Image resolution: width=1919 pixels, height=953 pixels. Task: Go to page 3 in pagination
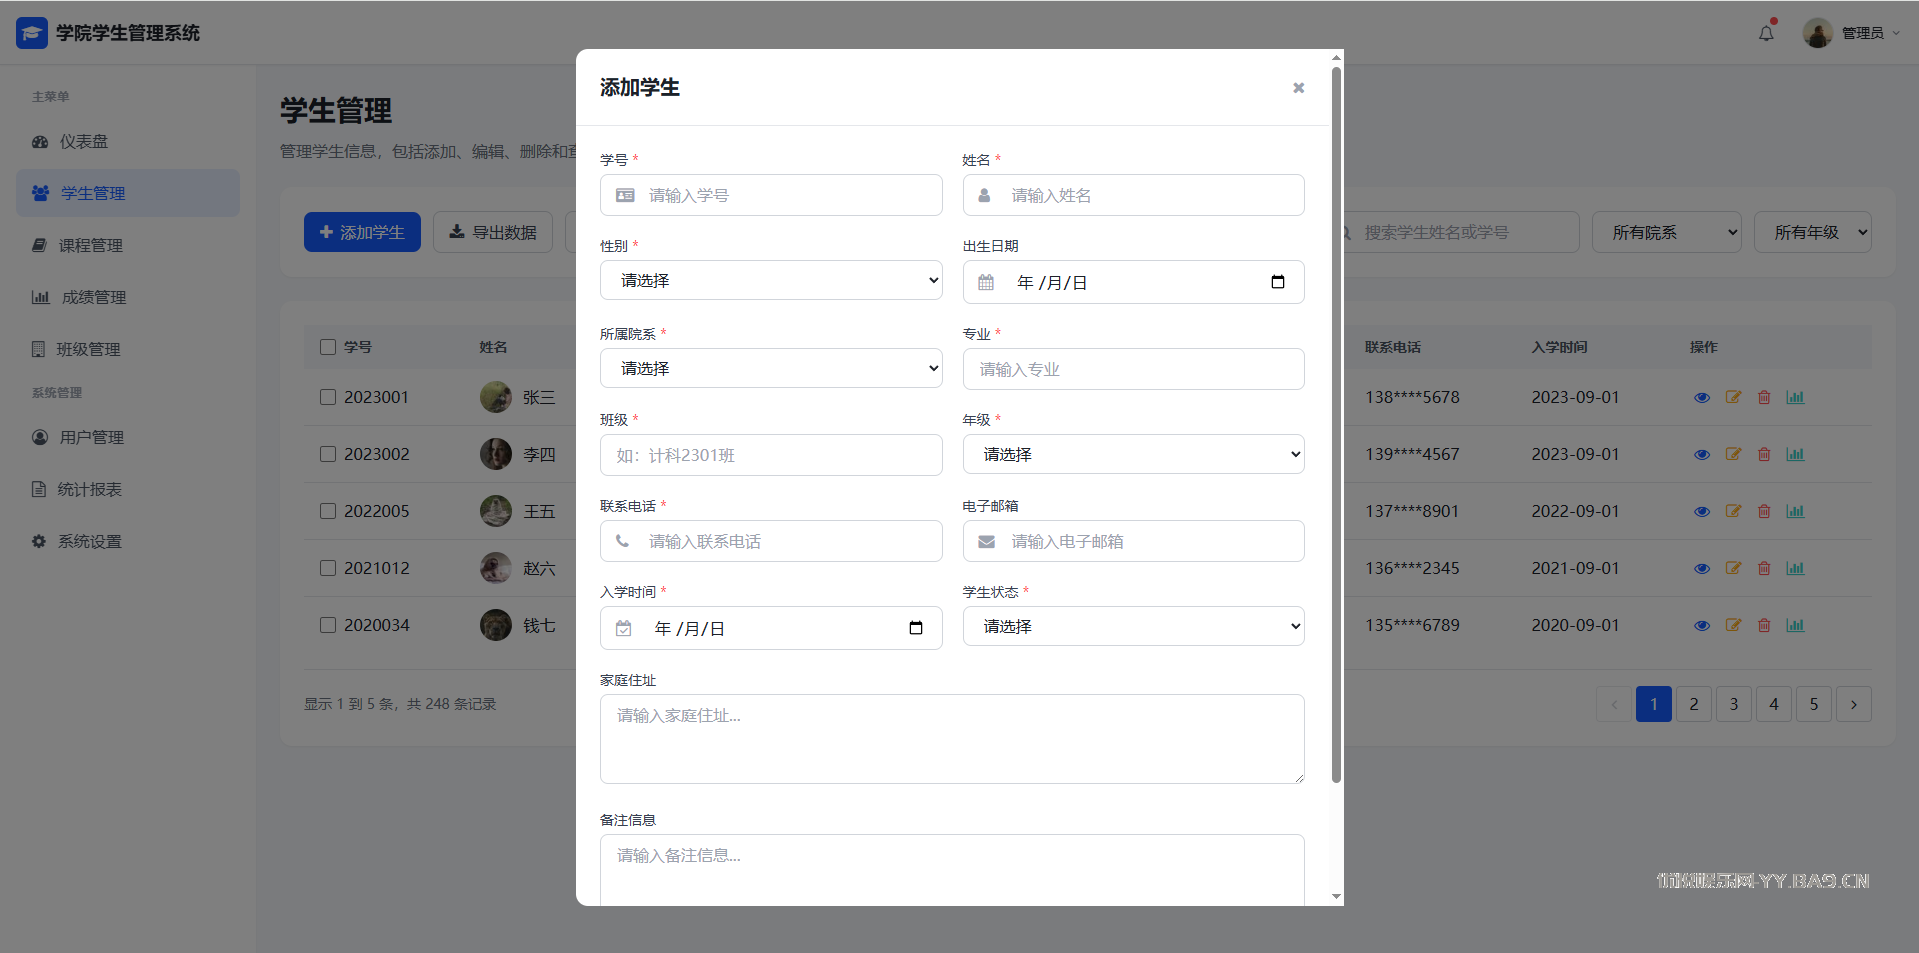1734,704
